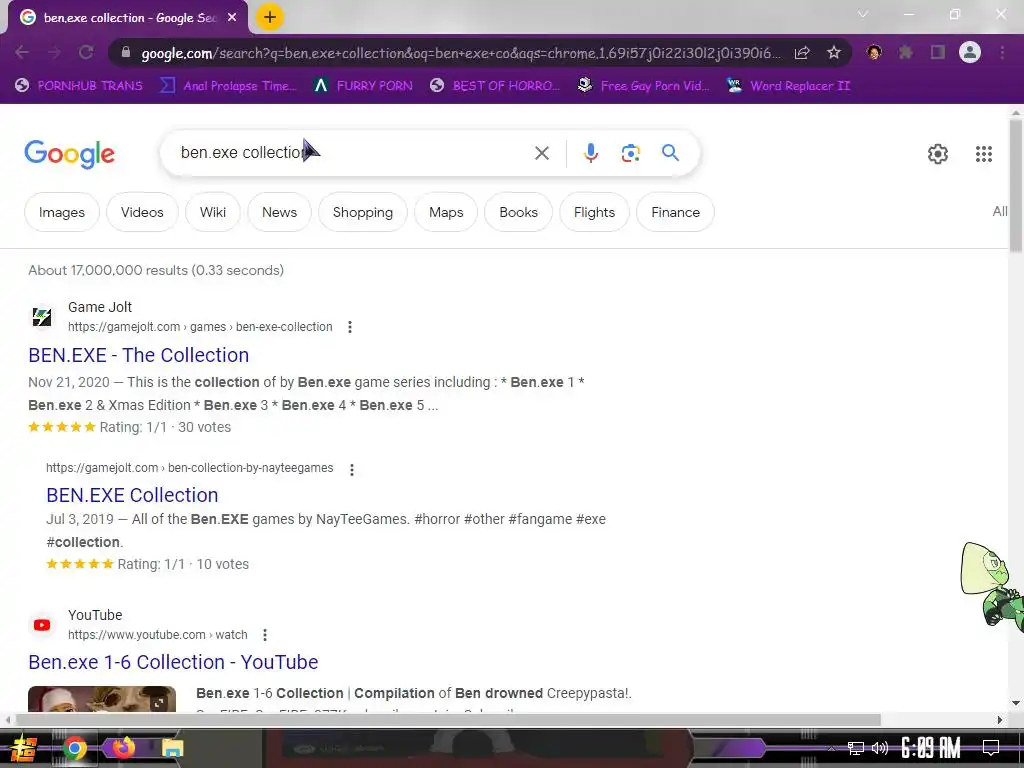Show hidden tray icons chevron
Viewport: 1024px width, 768px height.
coord(831,748)
